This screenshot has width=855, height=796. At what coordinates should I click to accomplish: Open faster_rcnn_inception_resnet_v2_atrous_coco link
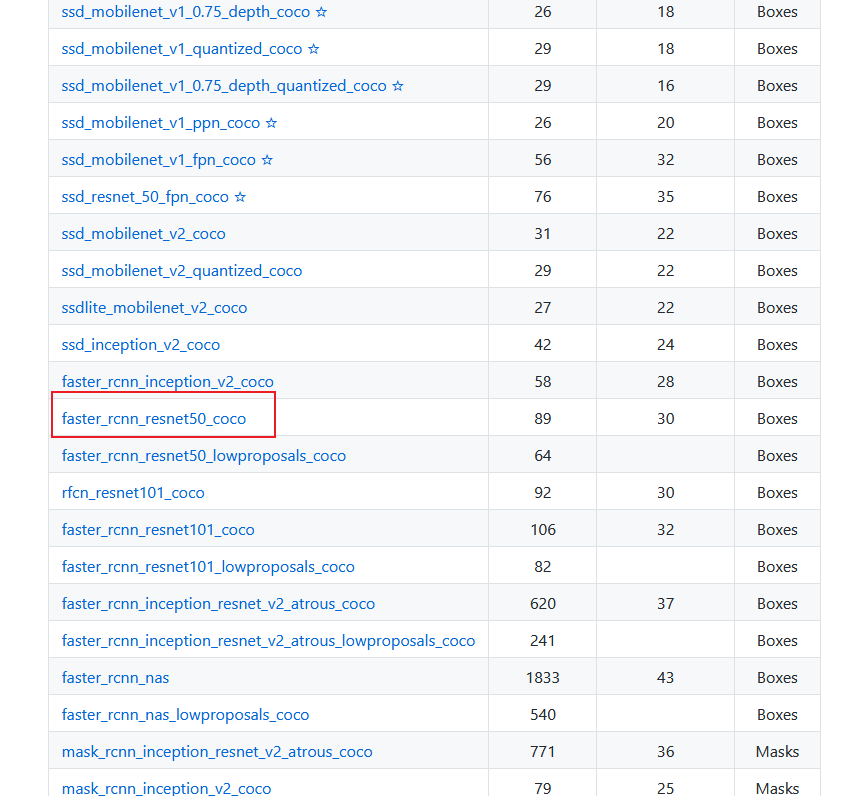[218, 604]
